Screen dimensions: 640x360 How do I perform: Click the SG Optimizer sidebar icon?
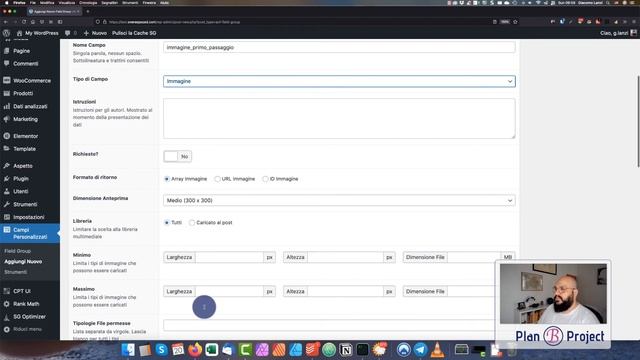click(7, 317)
